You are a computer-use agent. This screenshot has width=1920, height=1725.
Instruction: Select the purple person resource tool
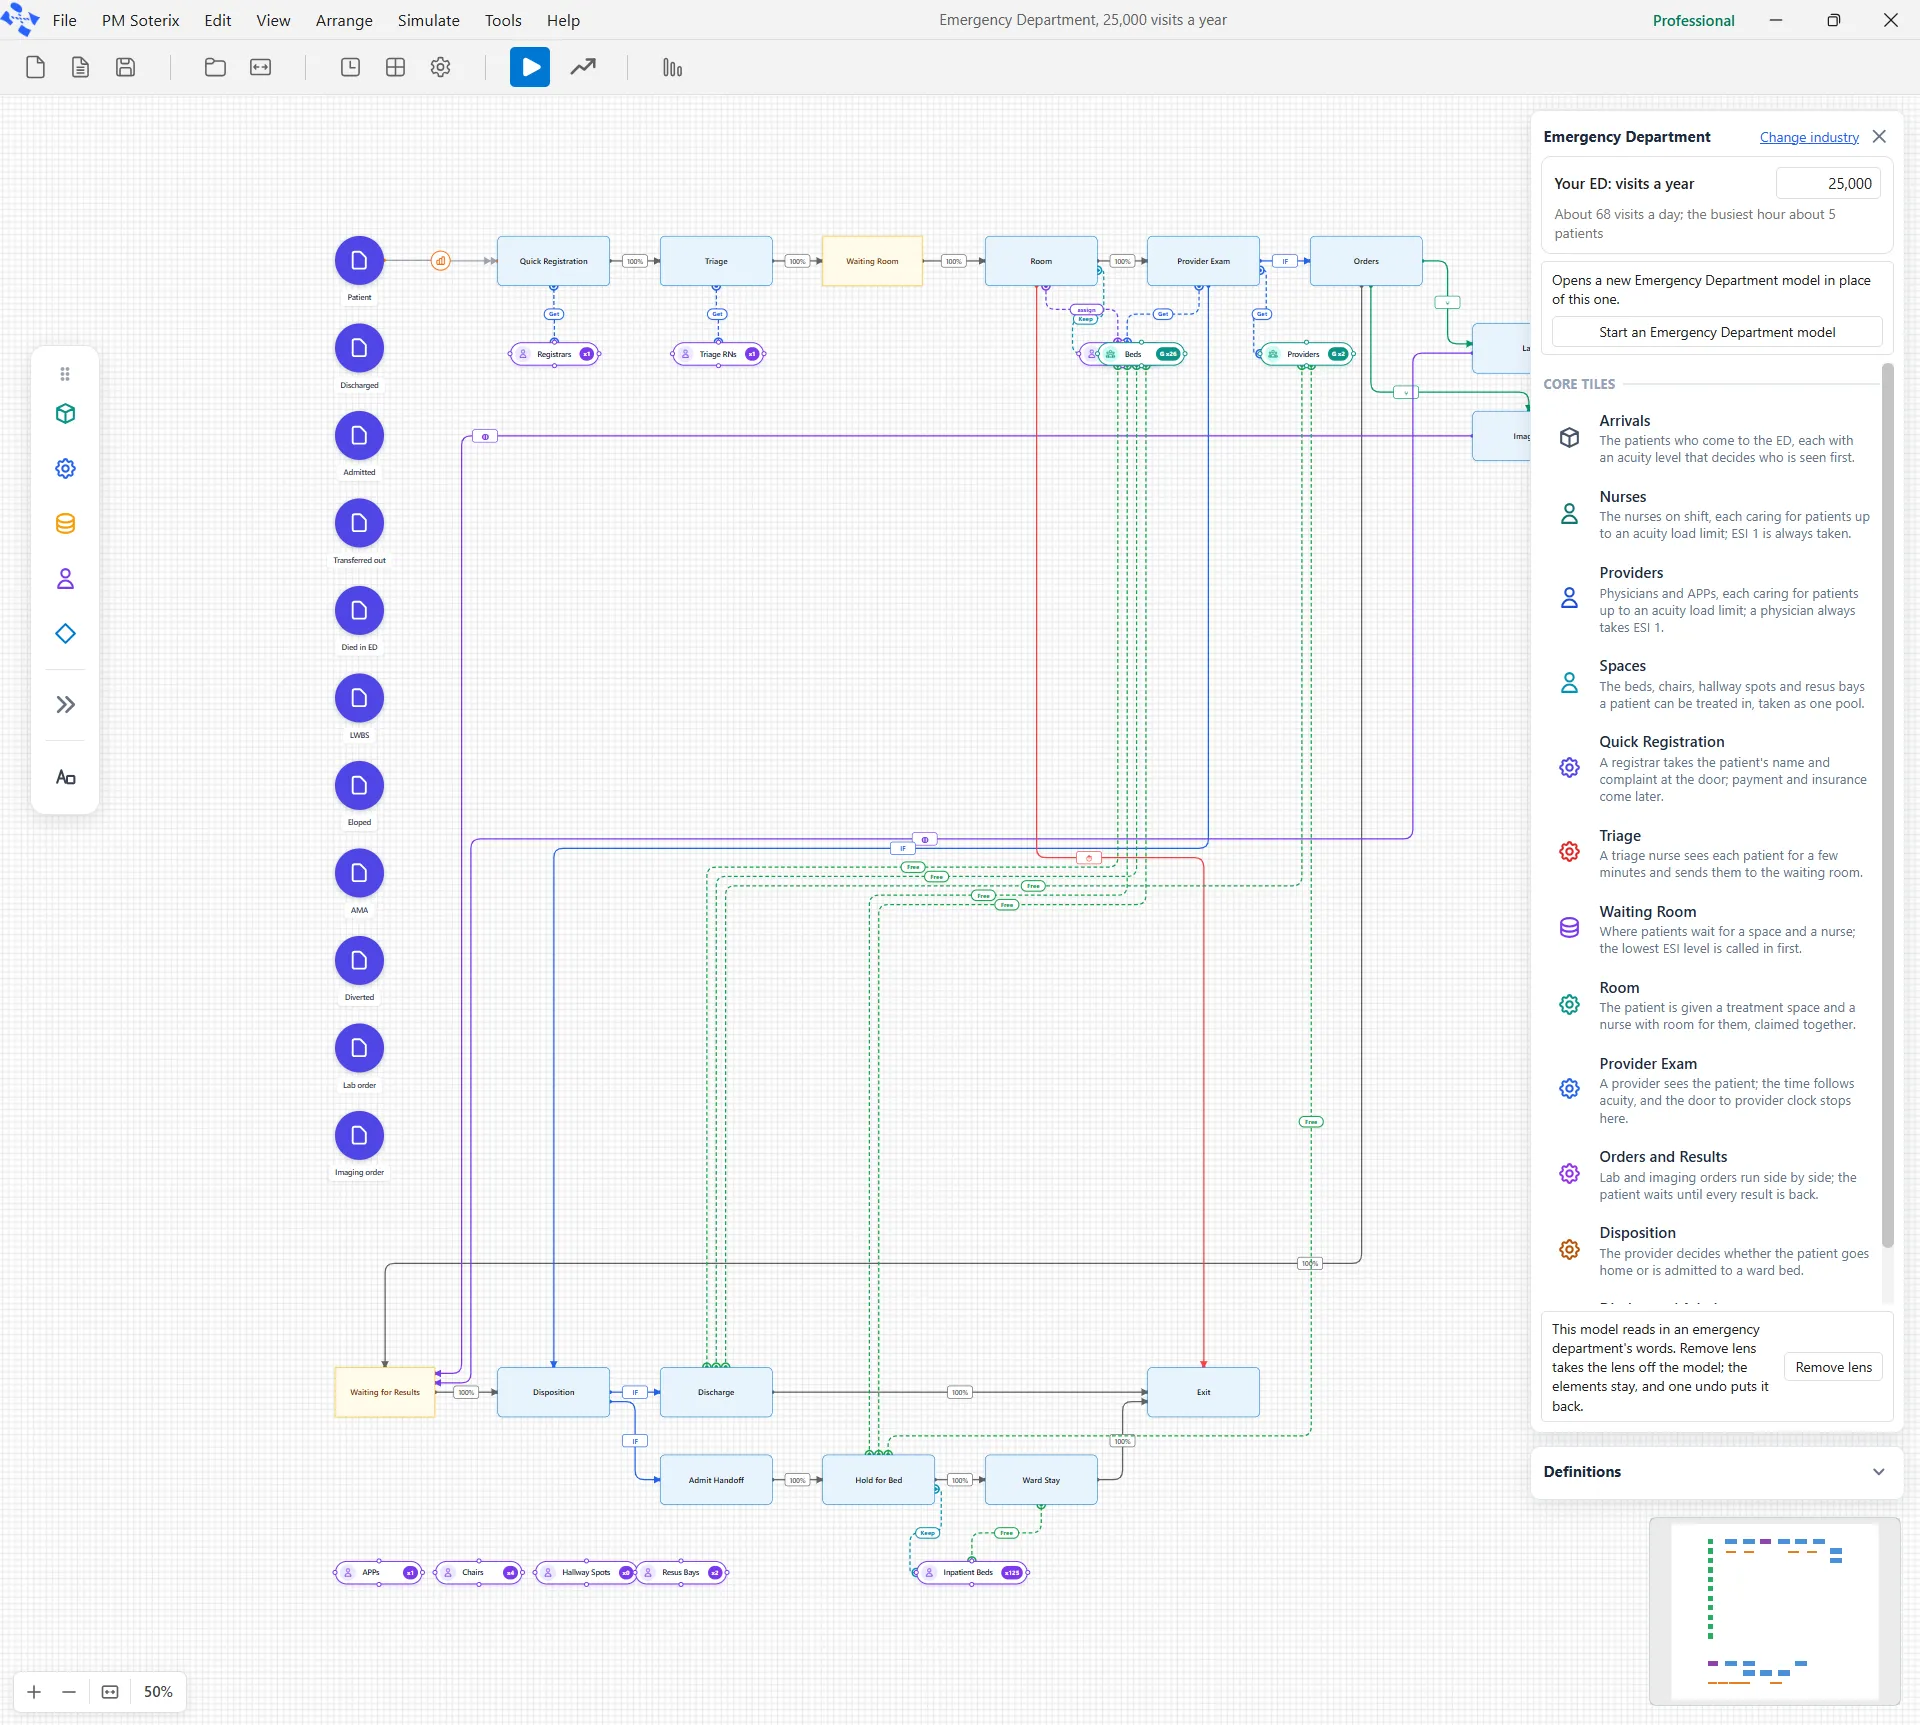(x=65, y=579)
